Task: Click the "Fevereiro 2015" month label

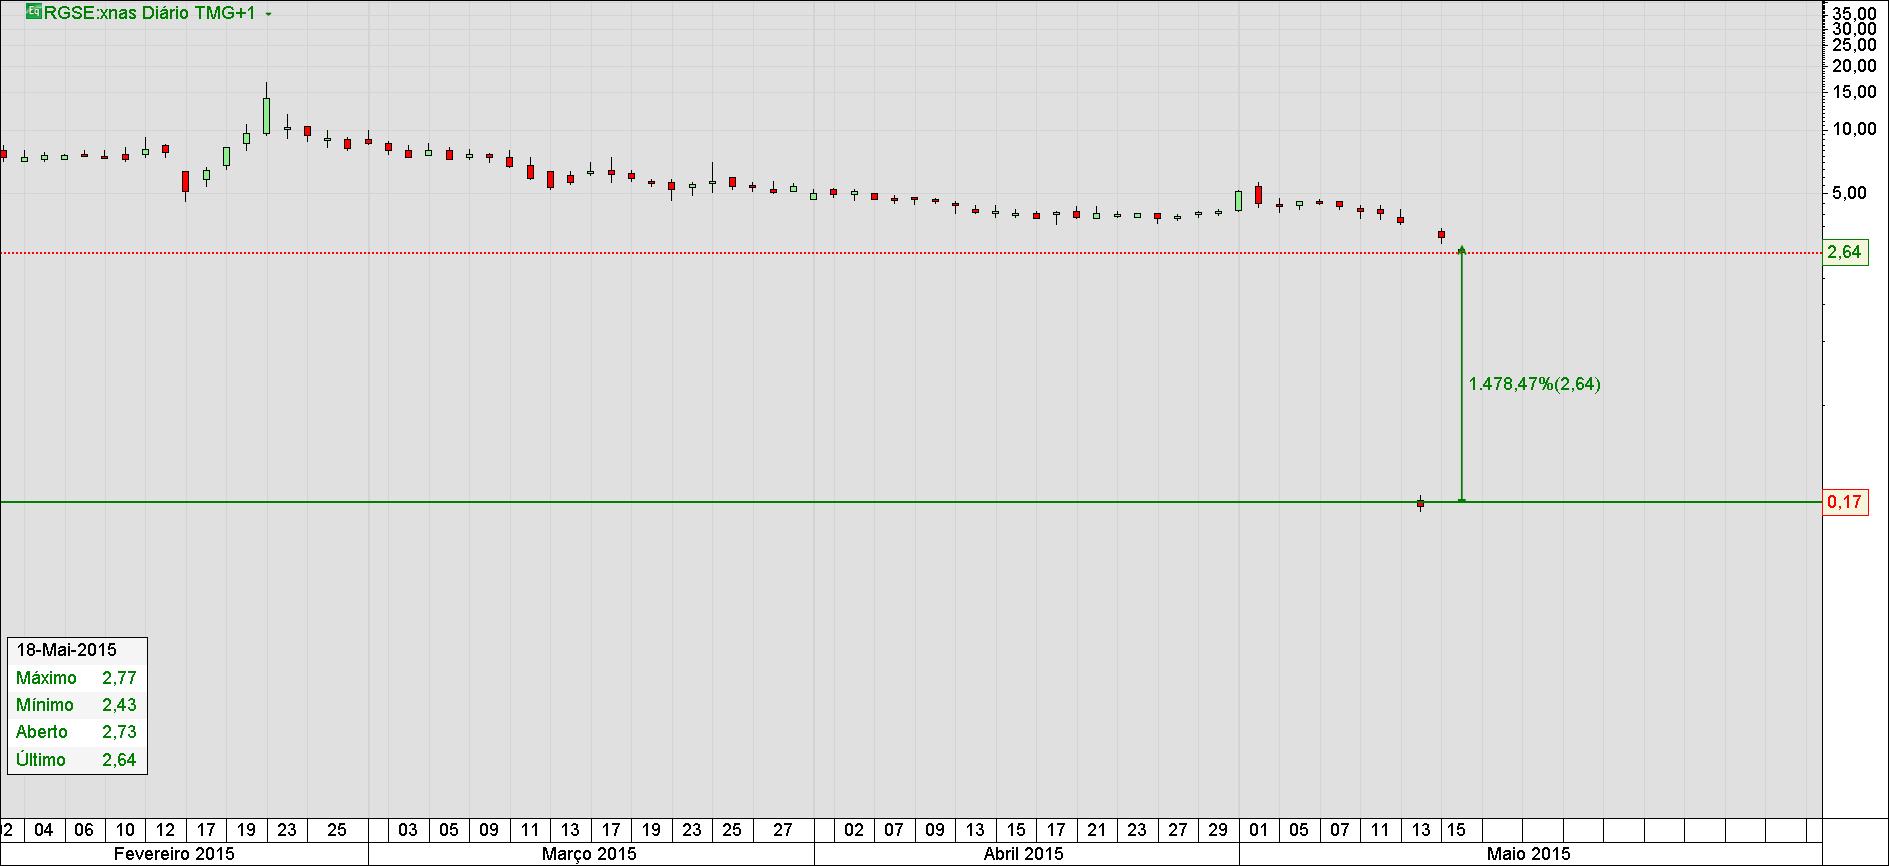Action: pyautogui.click(x=175, y=854)
